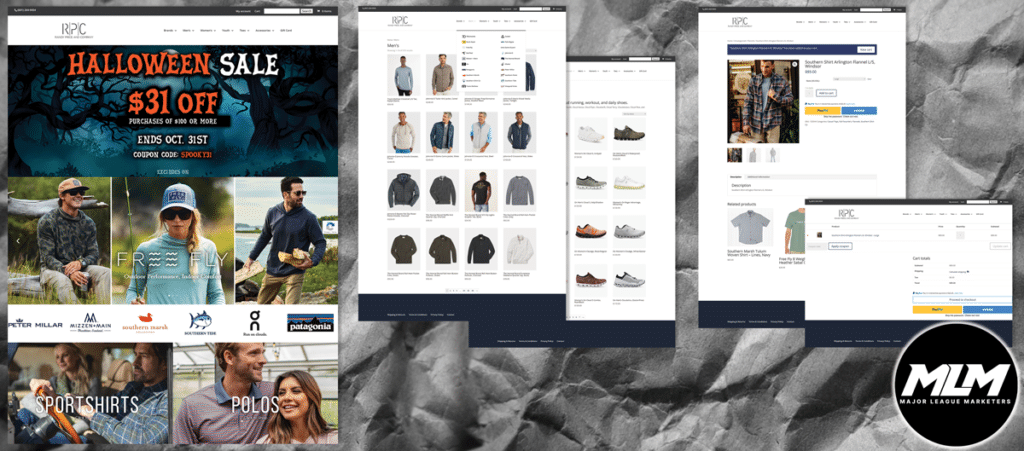The image size is (1024, 451).
Task: Click Apply coupon on the cart page
Action: coord(840,246)
